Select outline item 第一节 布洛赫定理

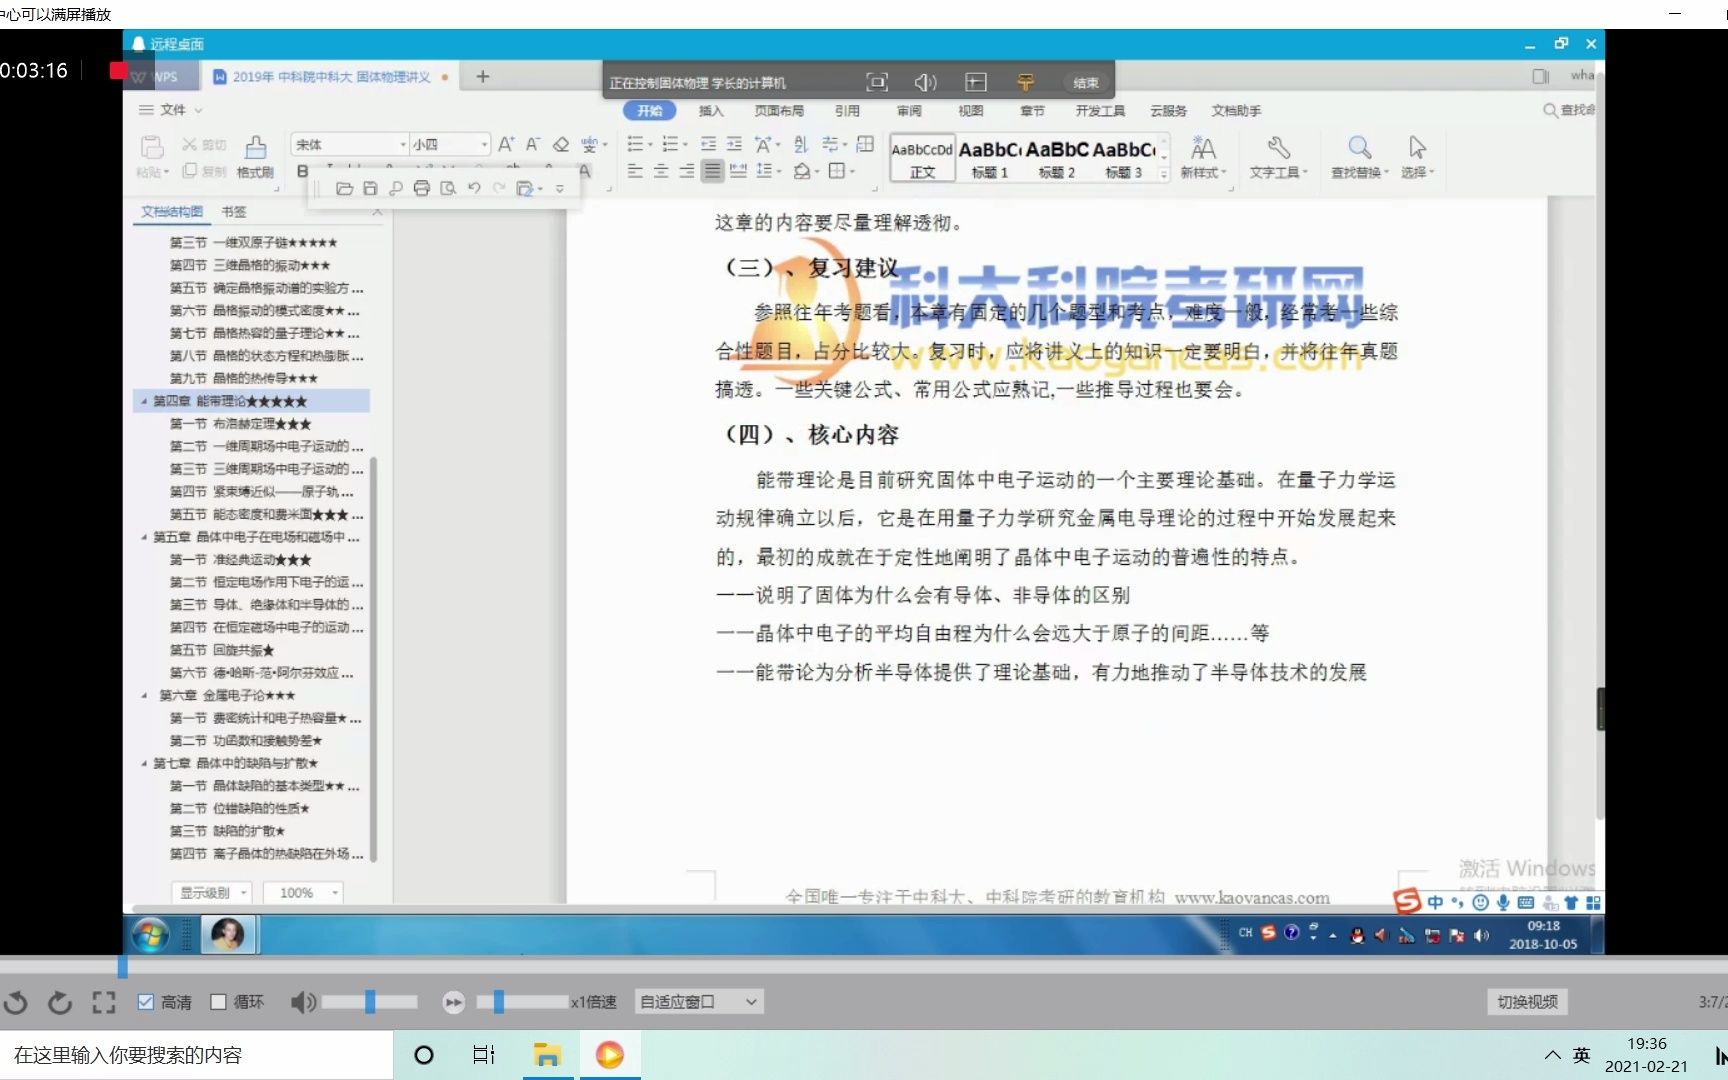[240, 425]
